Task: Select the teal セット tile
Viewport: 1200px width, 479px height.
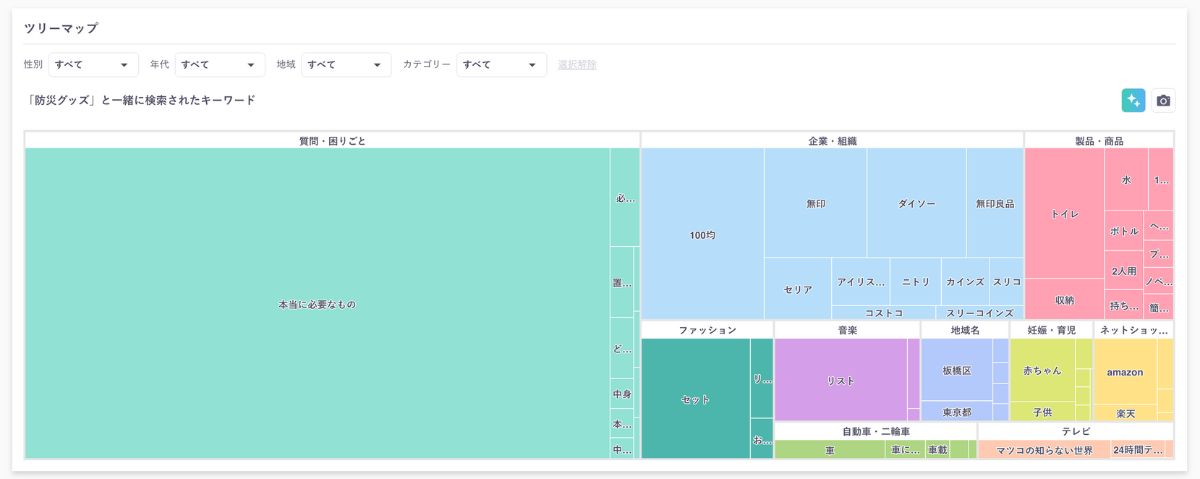Action: pyautogui.click(x=695, y=399)
